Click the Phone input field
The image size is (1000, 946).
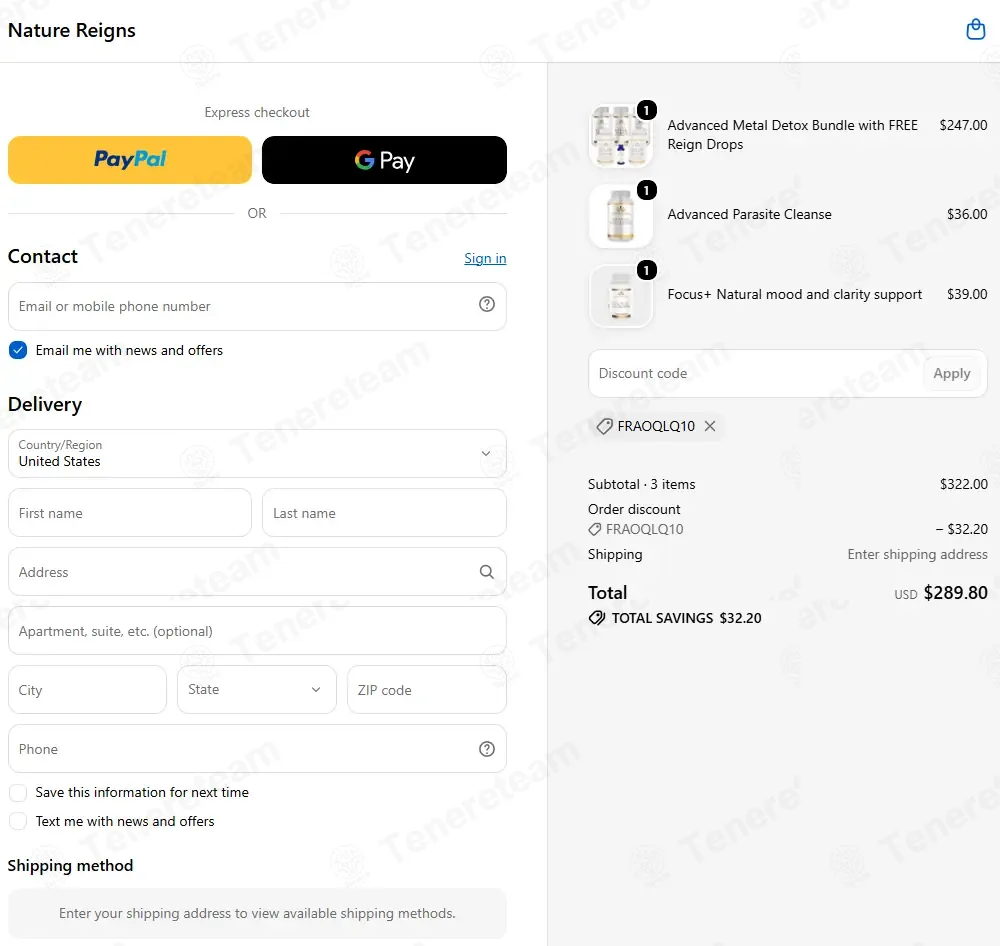(258, 749)
